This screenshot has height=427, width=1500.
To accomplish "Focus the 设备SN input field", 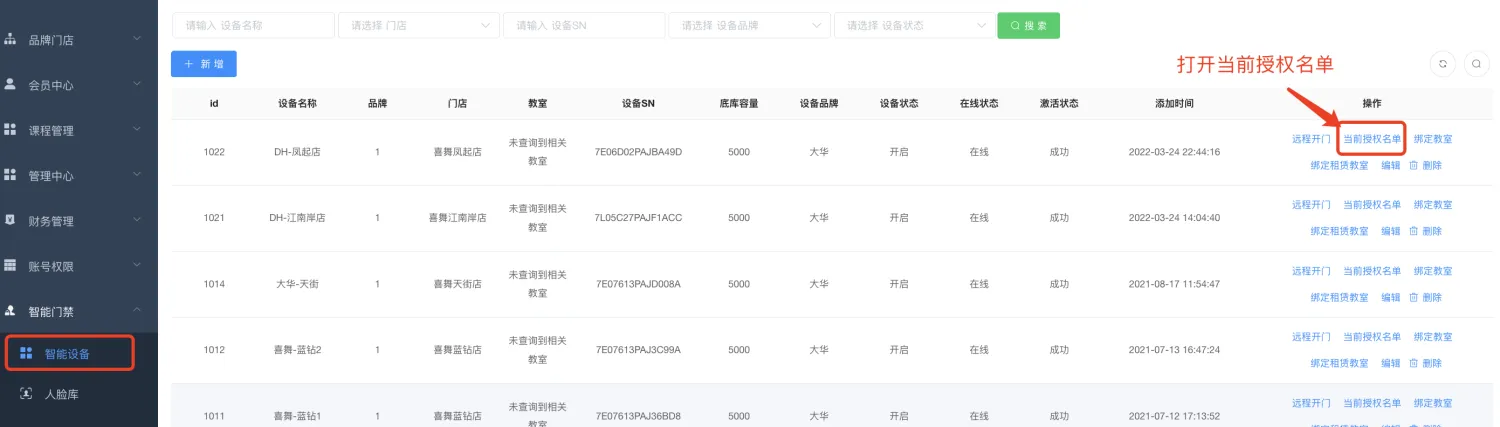I will [584, 25].
